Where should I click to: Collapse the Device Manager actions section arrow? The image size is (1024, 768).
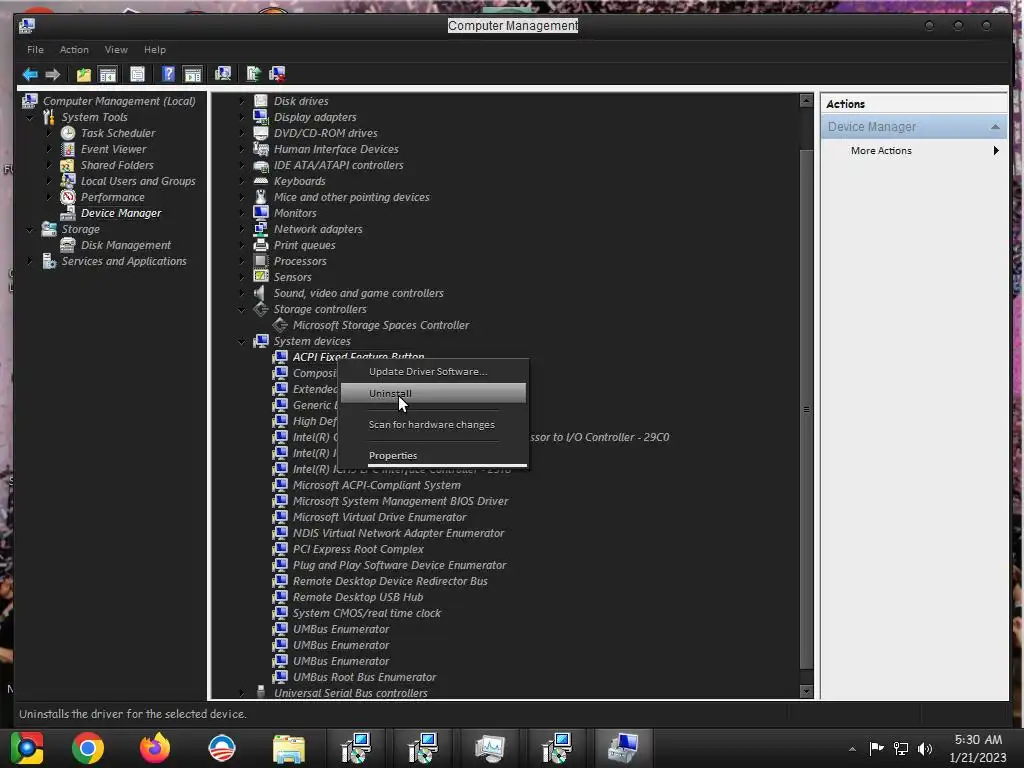click(995, 127)
